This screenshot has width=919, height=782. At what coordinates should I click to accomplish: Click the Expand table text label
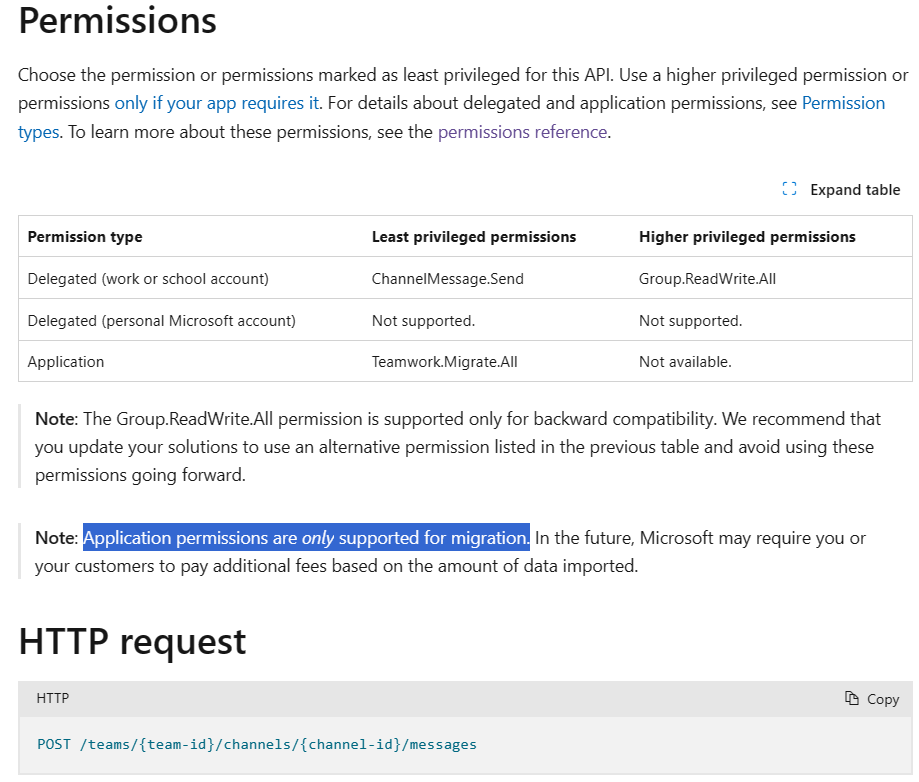(855, 189)
